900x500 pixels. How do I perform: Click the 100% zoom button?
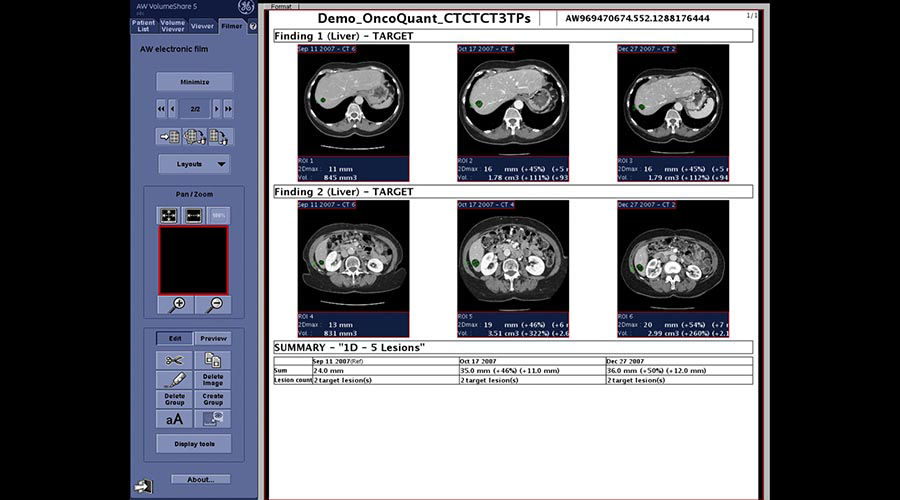pos(218,215)
